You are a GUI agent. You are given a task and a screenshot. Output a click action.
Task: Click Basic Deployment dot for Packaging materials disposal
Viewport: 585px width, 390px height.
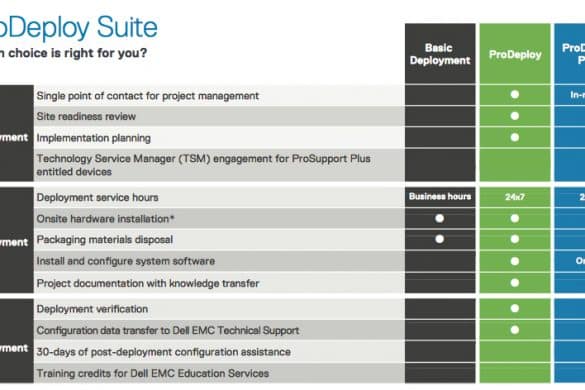[440, 239]
